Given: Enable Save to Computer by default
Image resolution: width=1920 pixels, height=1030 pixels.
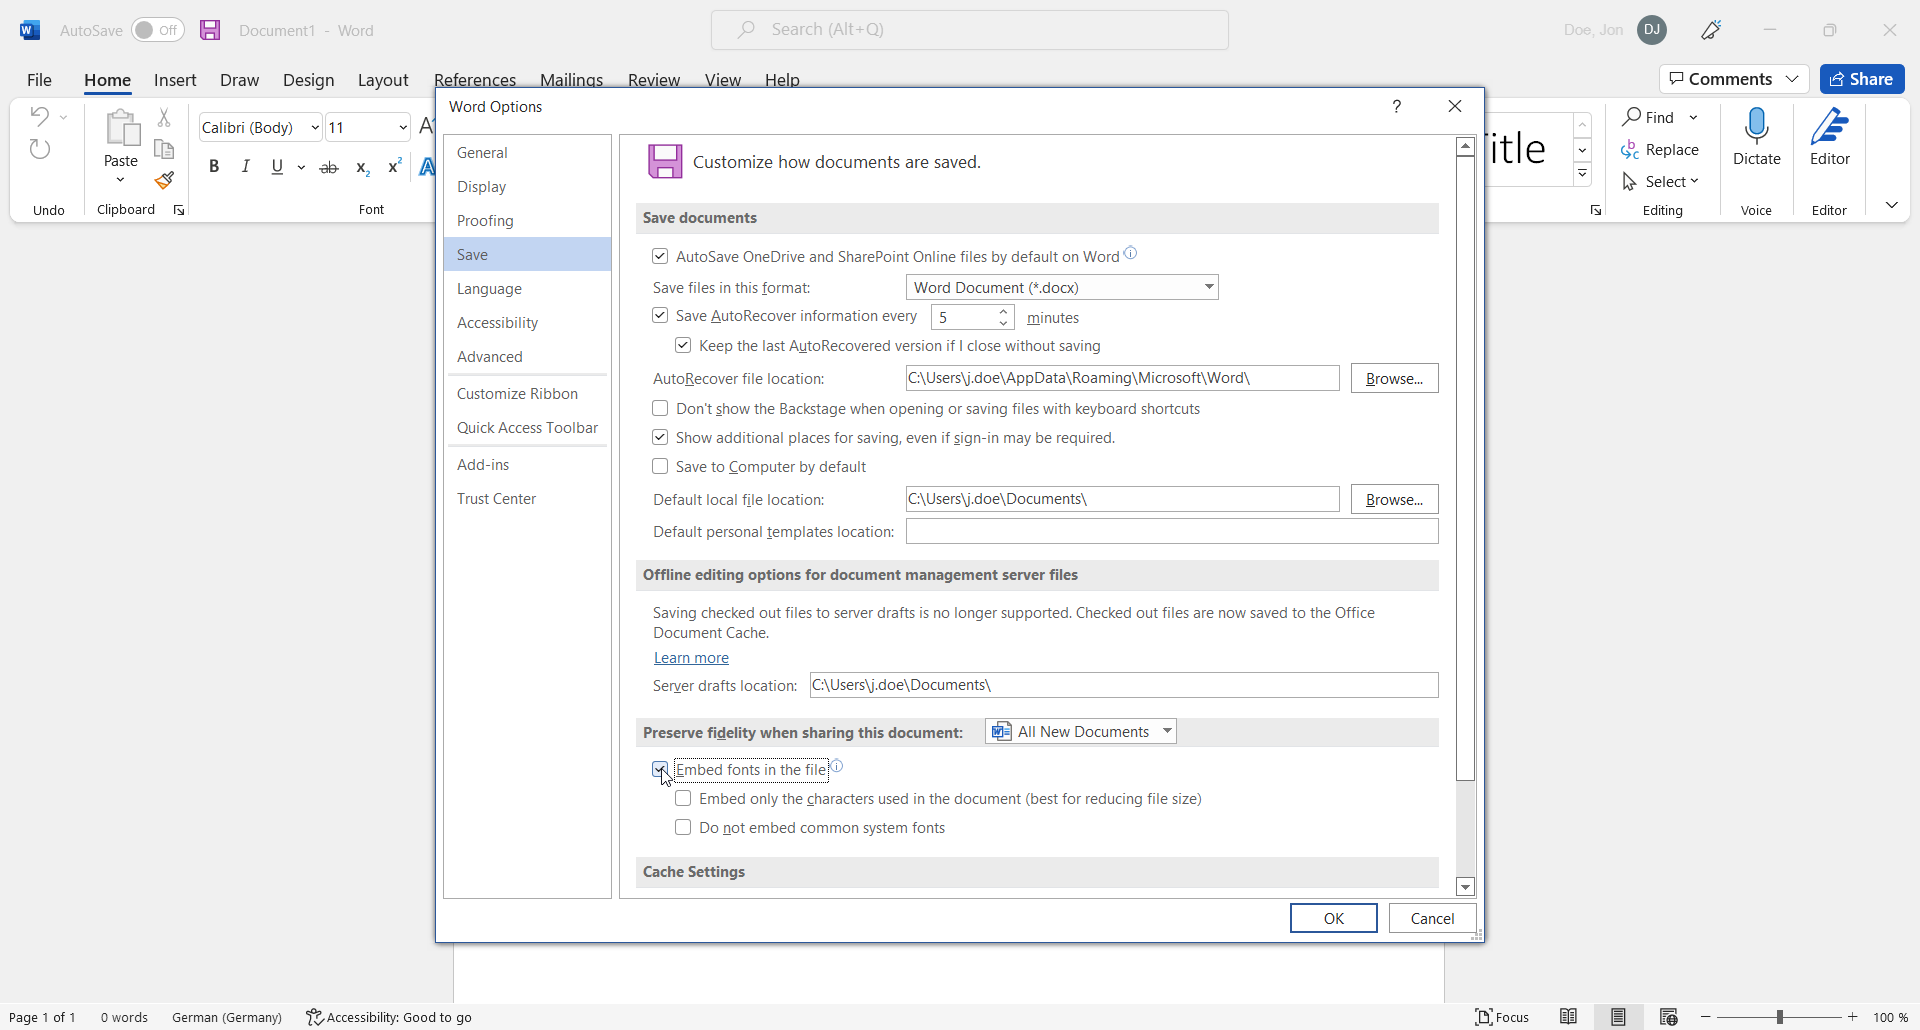Looking at the screenshot, I should [660, 466].
